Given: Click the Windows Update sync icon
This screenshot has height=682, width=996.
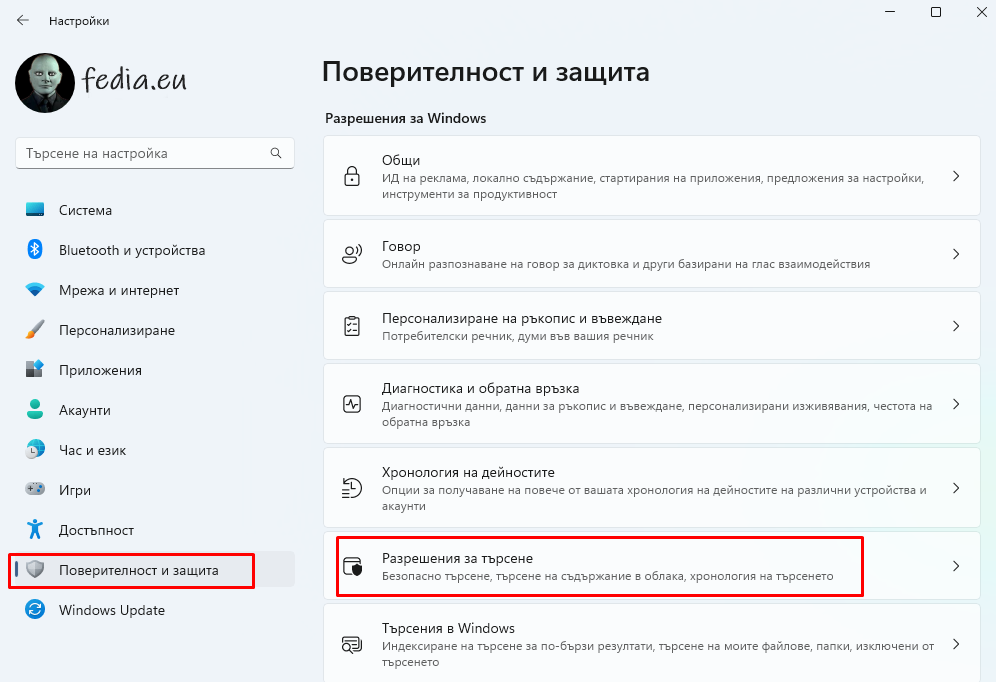Looking at the screenshot, I should 35,610.
